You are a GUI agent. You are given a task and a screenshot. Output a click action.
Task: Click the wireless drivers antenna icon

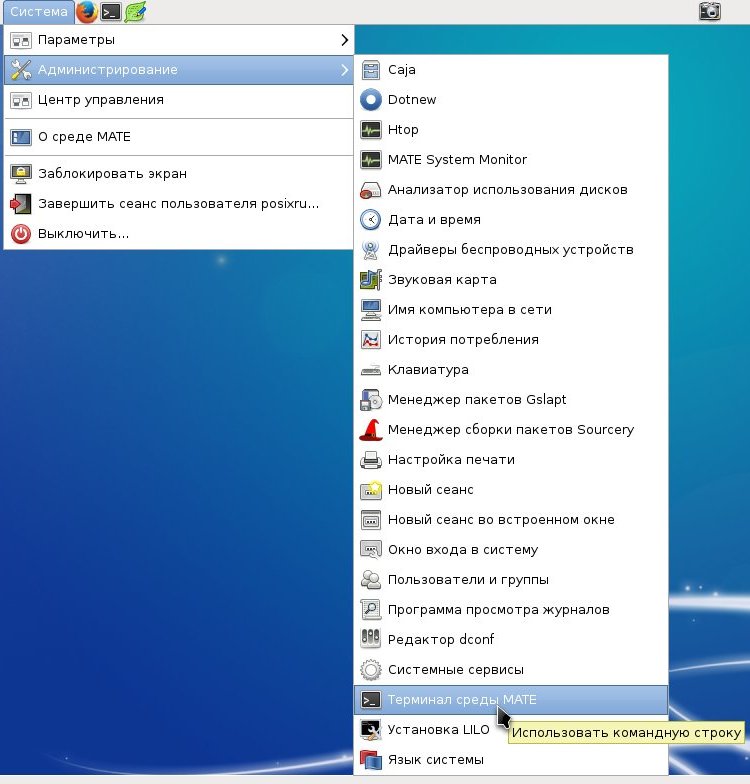(x=370, y=250)
